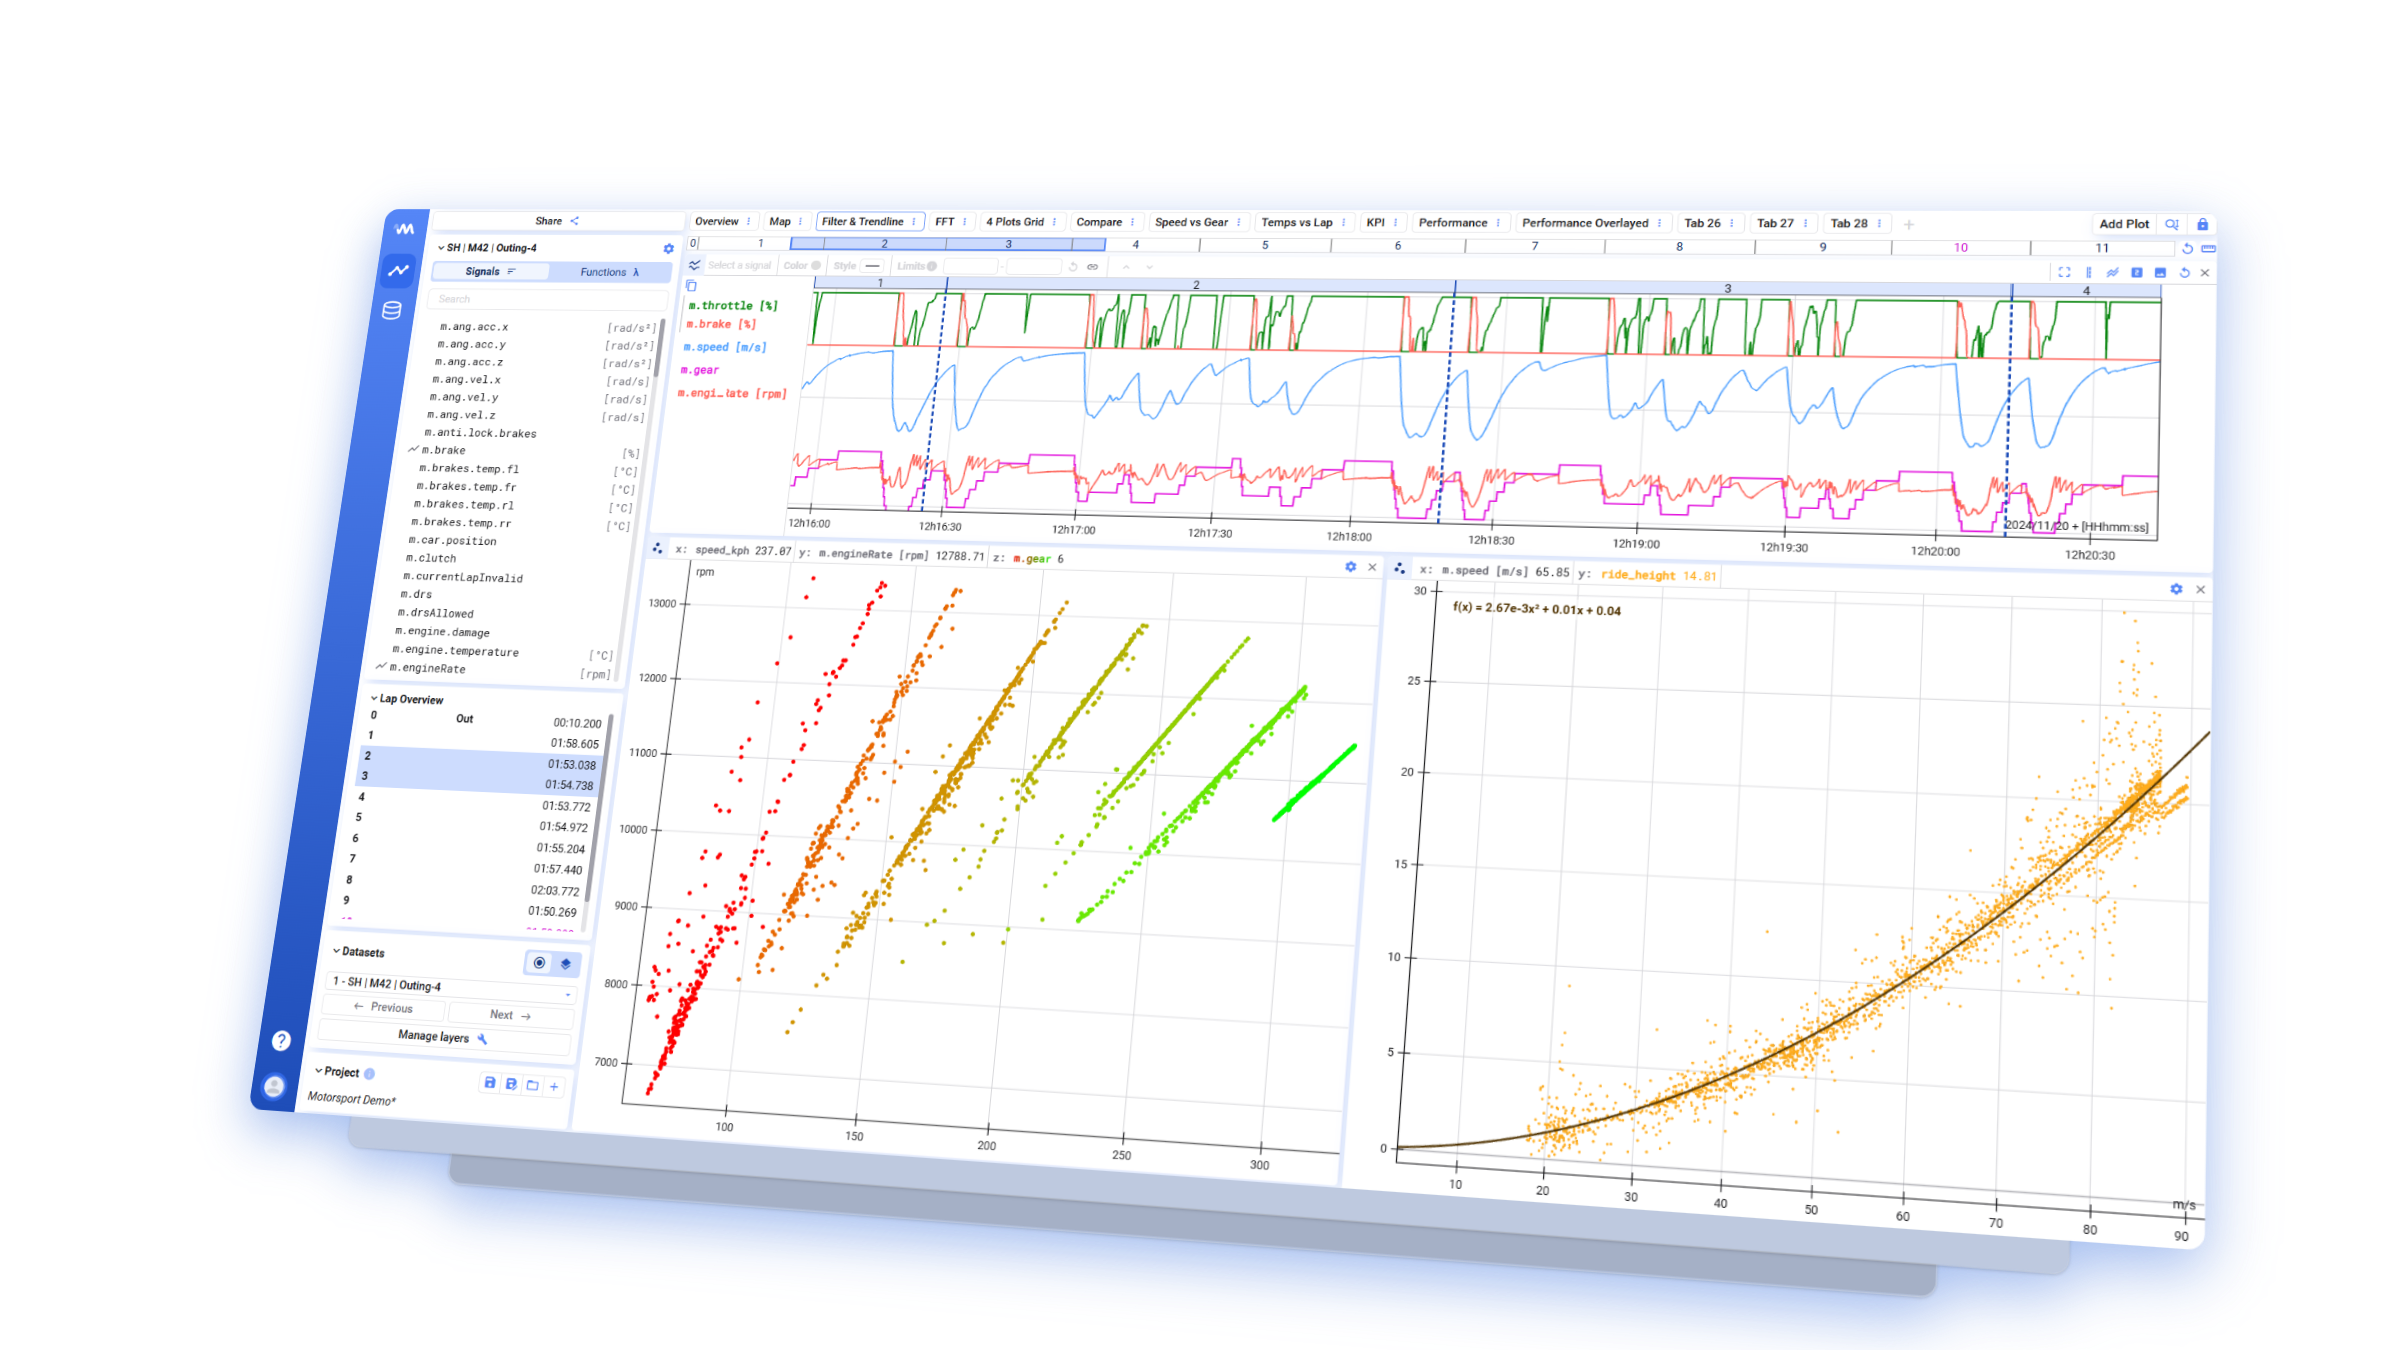Click the lock icon beside Add Plot
The width and height of the screenshot is (2400, 1350).
pyautogui.click(x=2202, y=225)
